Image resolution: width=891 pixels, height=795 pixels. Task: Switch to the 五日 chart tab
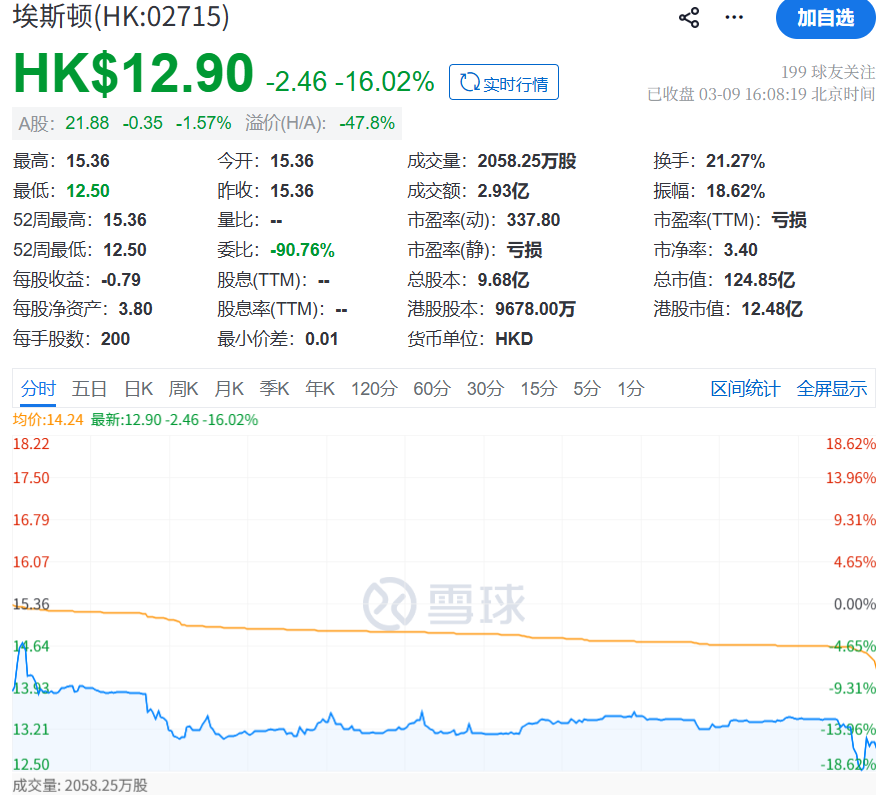point(90,389)
